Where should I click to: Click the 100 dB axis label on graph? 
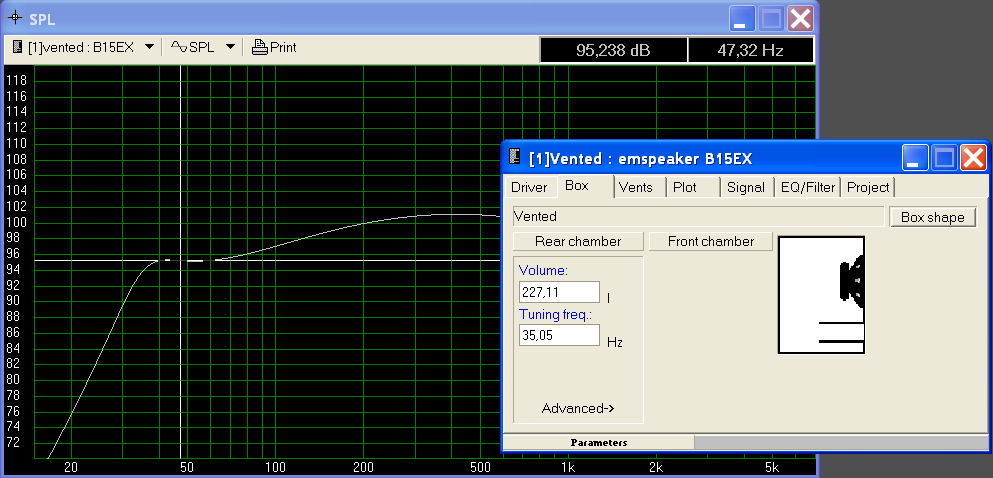tap(16, 222)
